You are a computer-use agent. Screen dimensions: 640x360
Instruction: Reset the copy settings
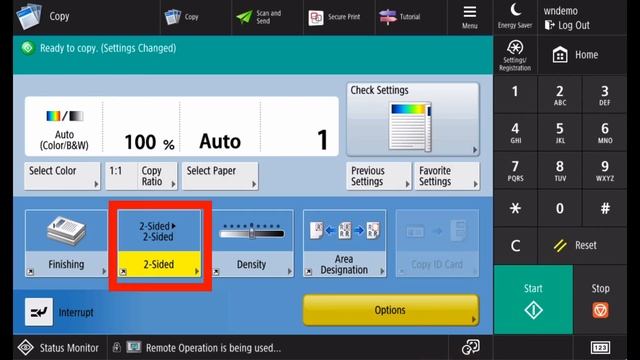coord(582,245)
